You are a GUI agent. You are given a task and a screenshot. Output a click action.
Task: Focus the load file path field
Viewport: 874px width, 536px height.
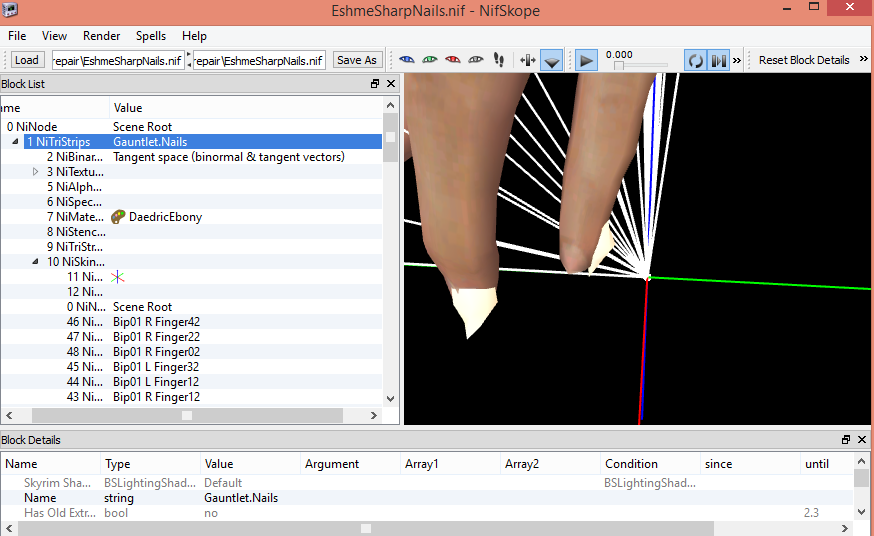(118, 61)
